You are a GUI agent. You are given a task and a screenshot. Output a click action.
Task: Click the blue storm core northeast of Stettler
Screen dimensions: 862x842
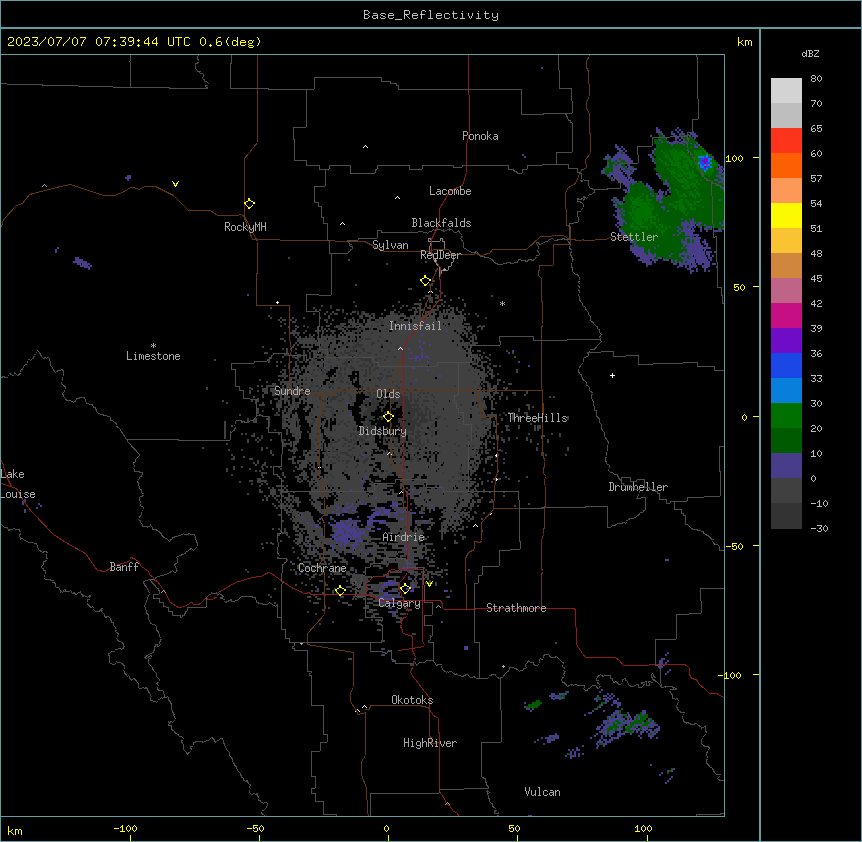click(705, 163)
